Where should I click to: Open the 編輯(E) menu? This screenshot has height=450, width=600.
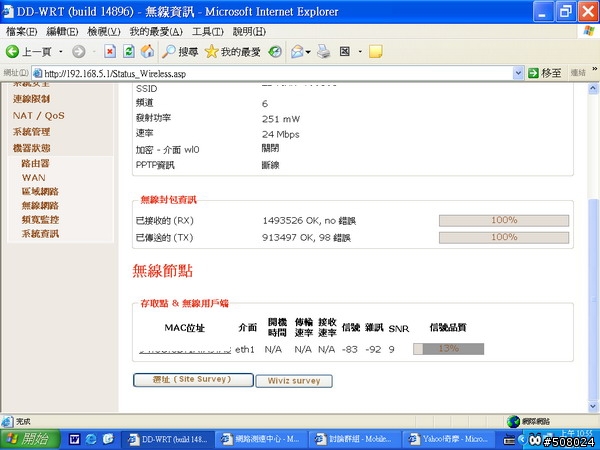[x=62, y=31]
